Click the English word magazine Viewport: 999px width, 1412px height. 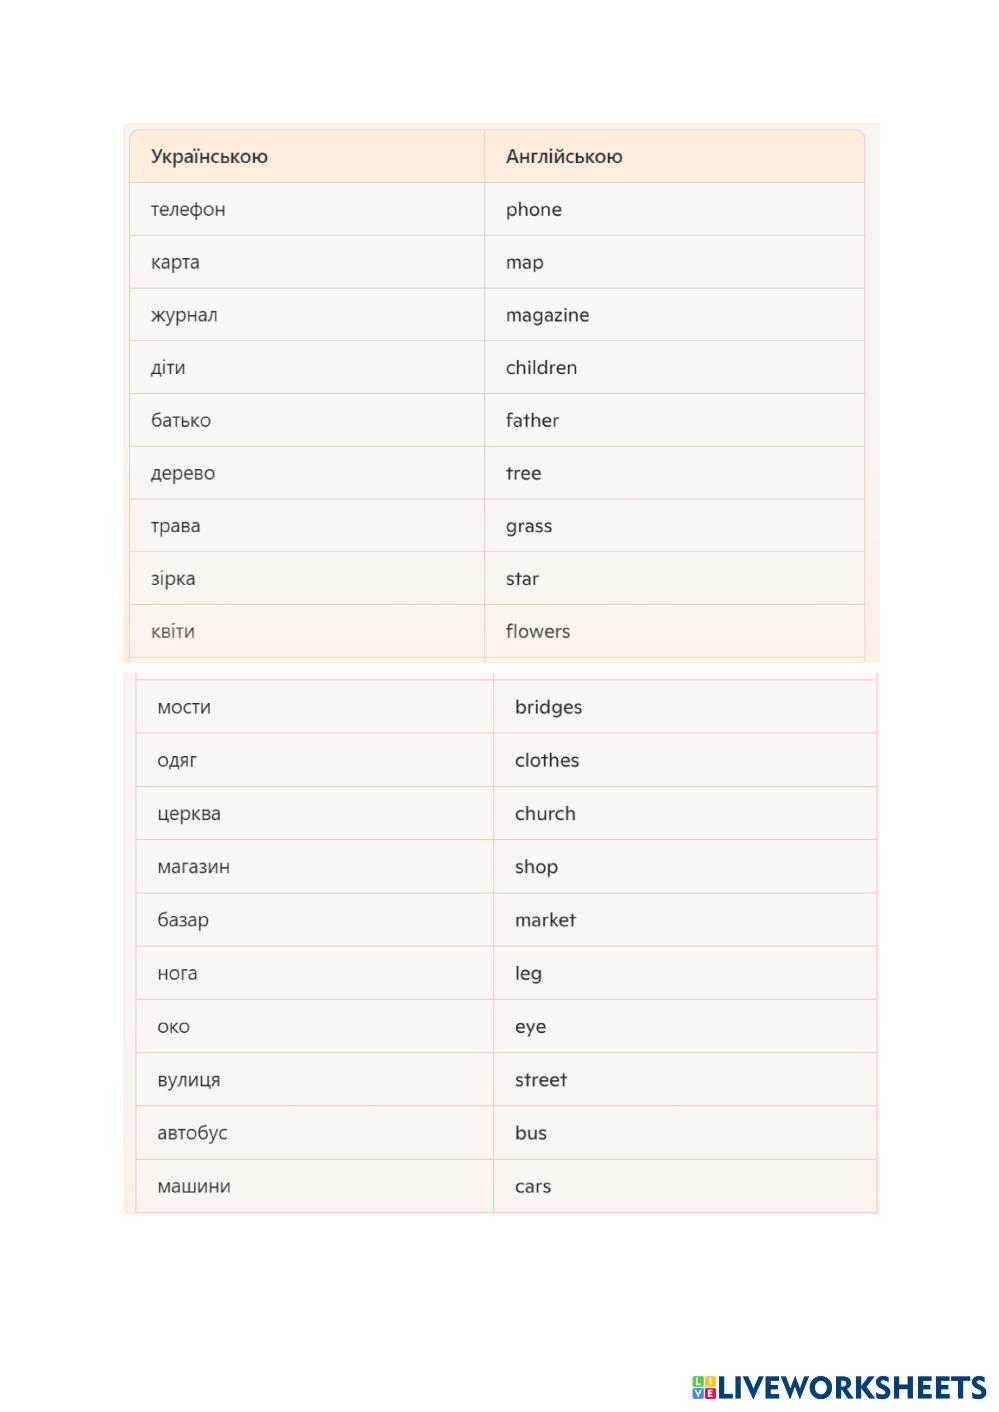click(547, 315)
